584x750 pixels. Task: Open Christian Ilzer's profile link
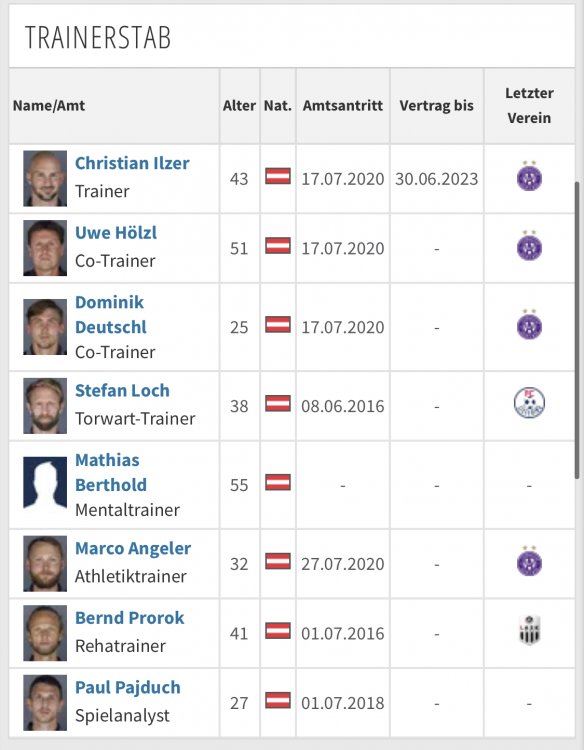point(132,163)
